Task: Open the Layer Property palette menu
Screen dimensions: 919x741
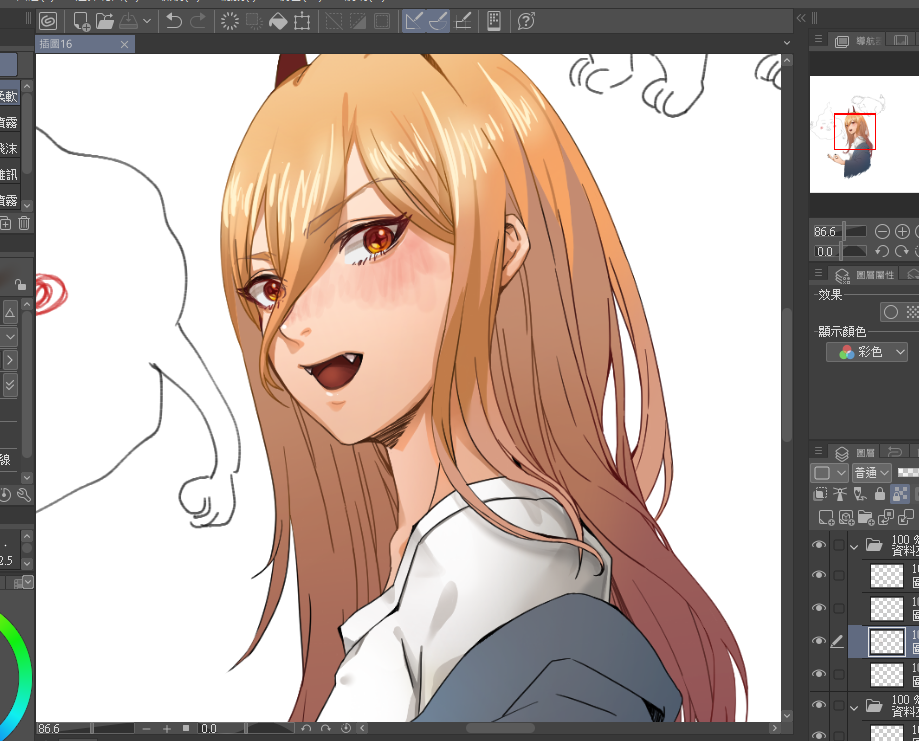Action: 818,273
